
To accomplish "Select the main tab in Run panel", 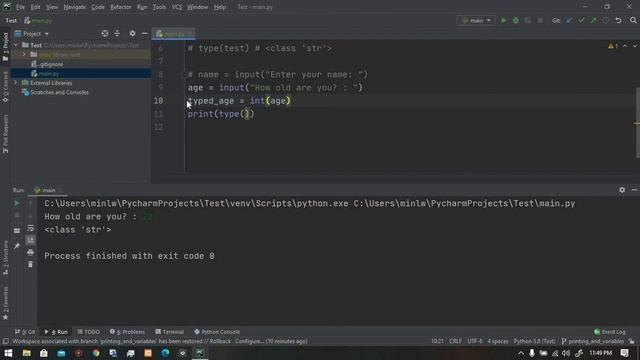I will pos(48,190).
